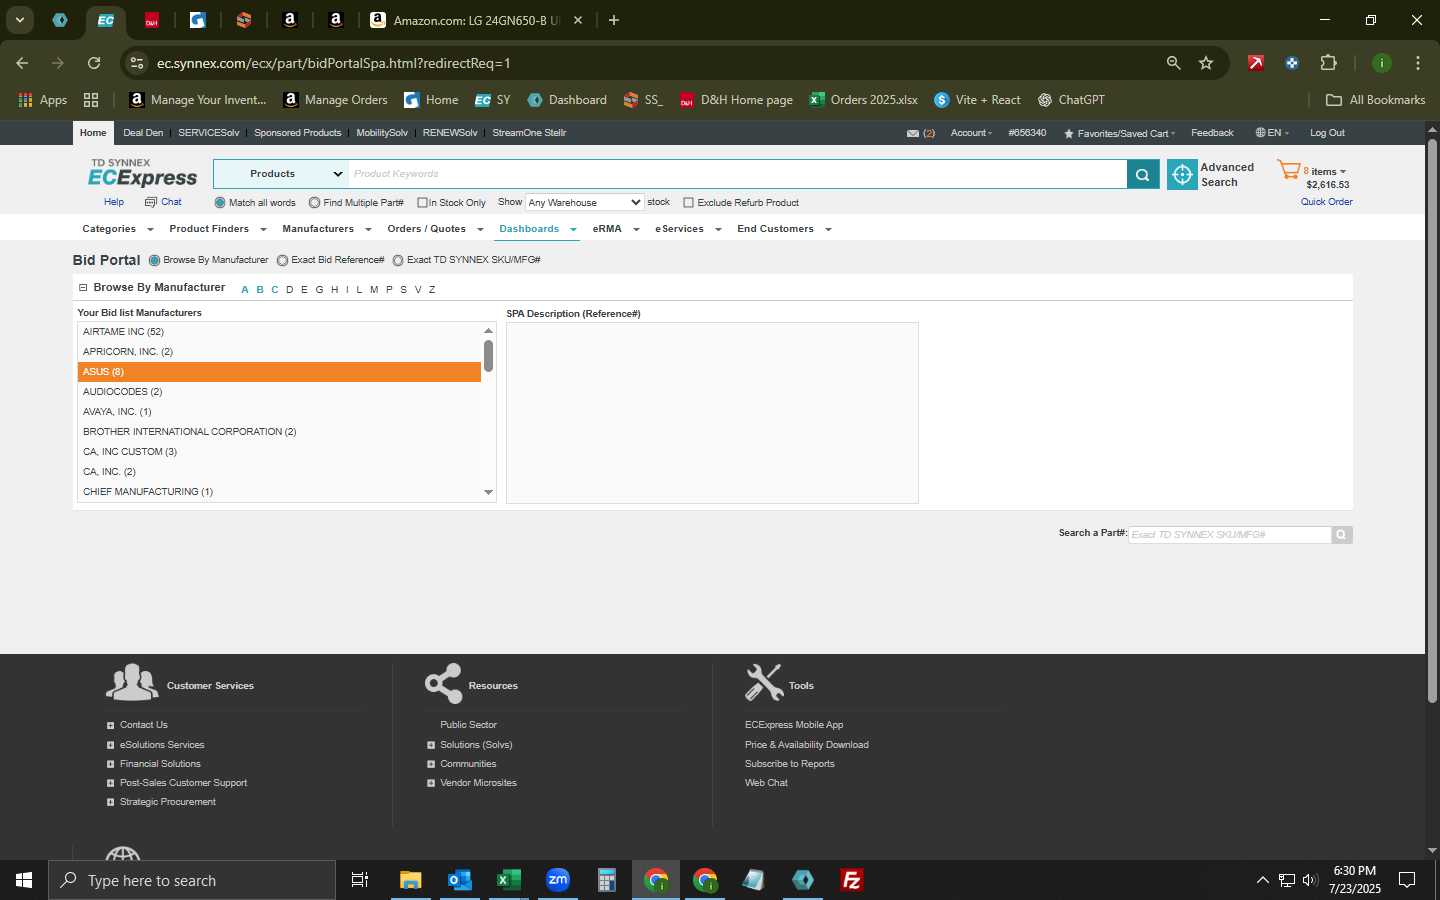Open Contact Us footer link

pyautogui.click(x=143, y=725)
